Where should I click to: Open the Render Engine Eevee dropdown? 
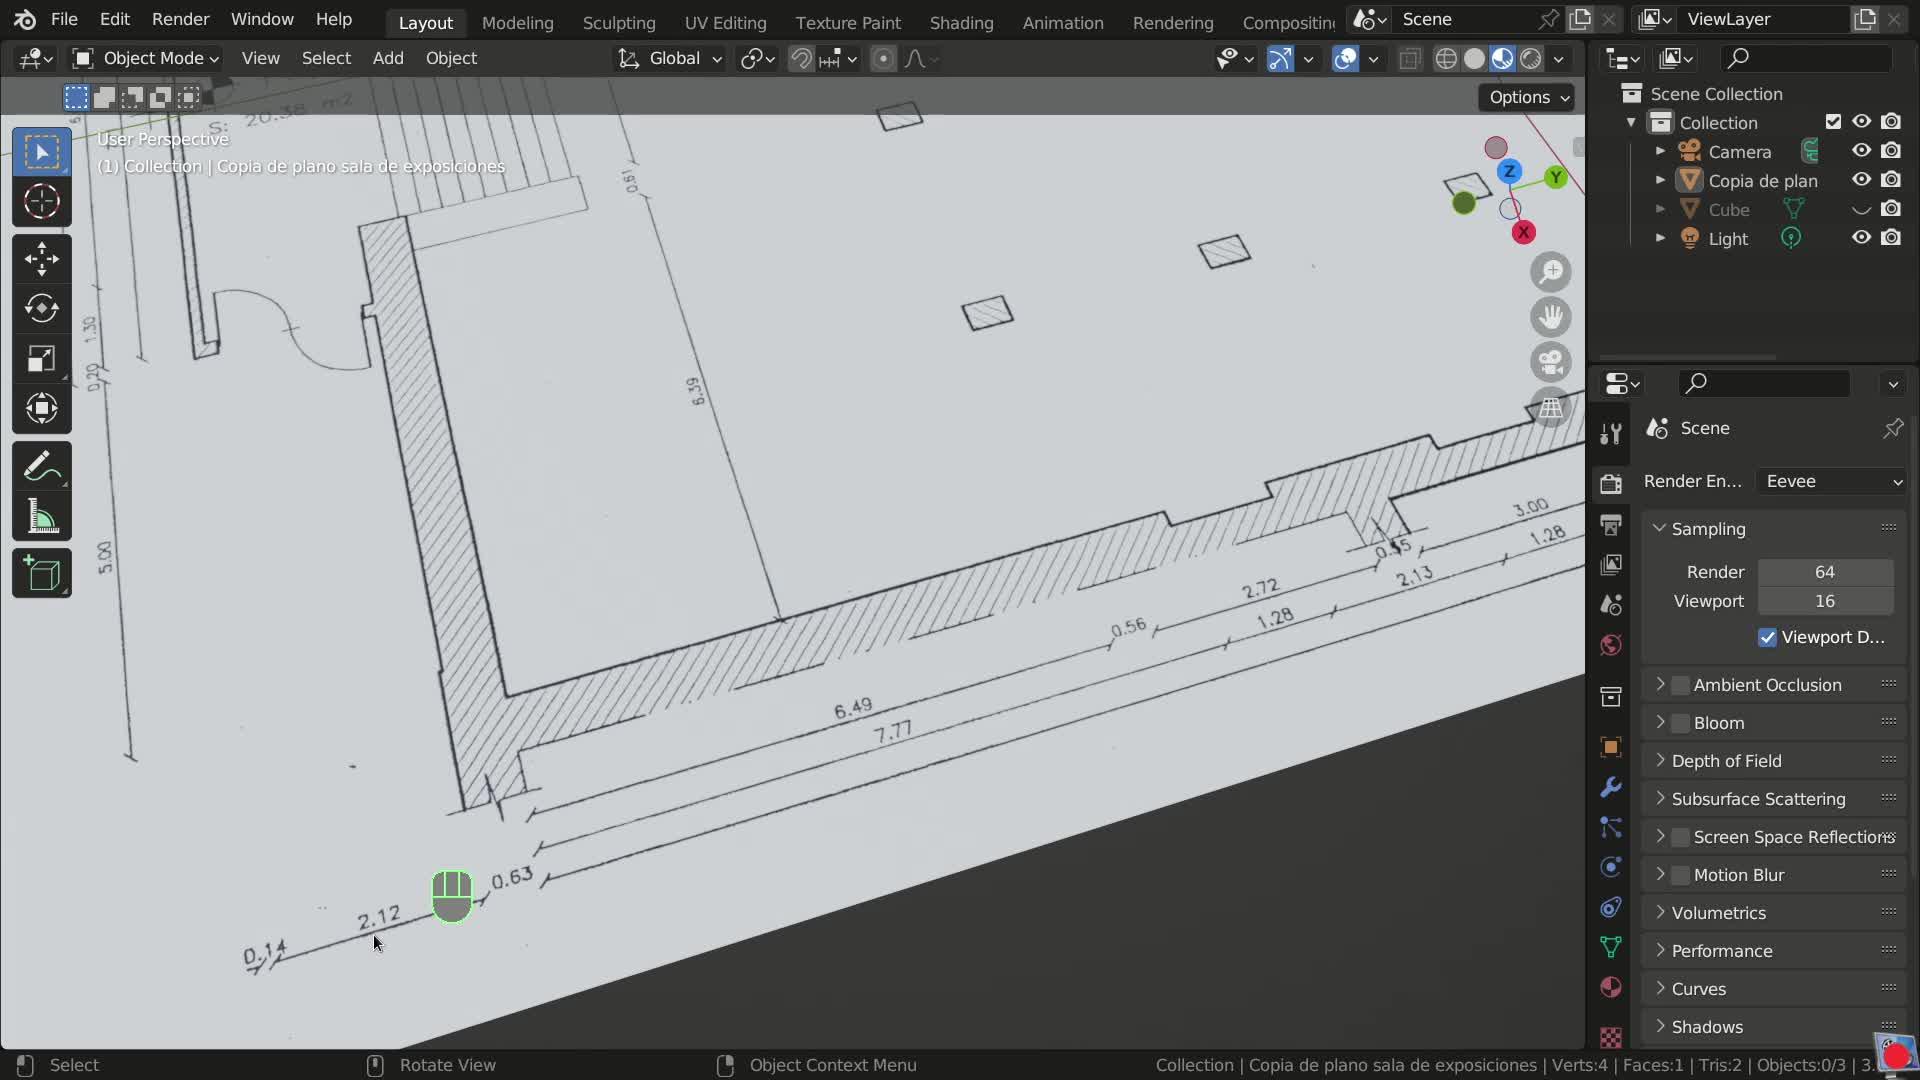click(x=1832, y=481)
